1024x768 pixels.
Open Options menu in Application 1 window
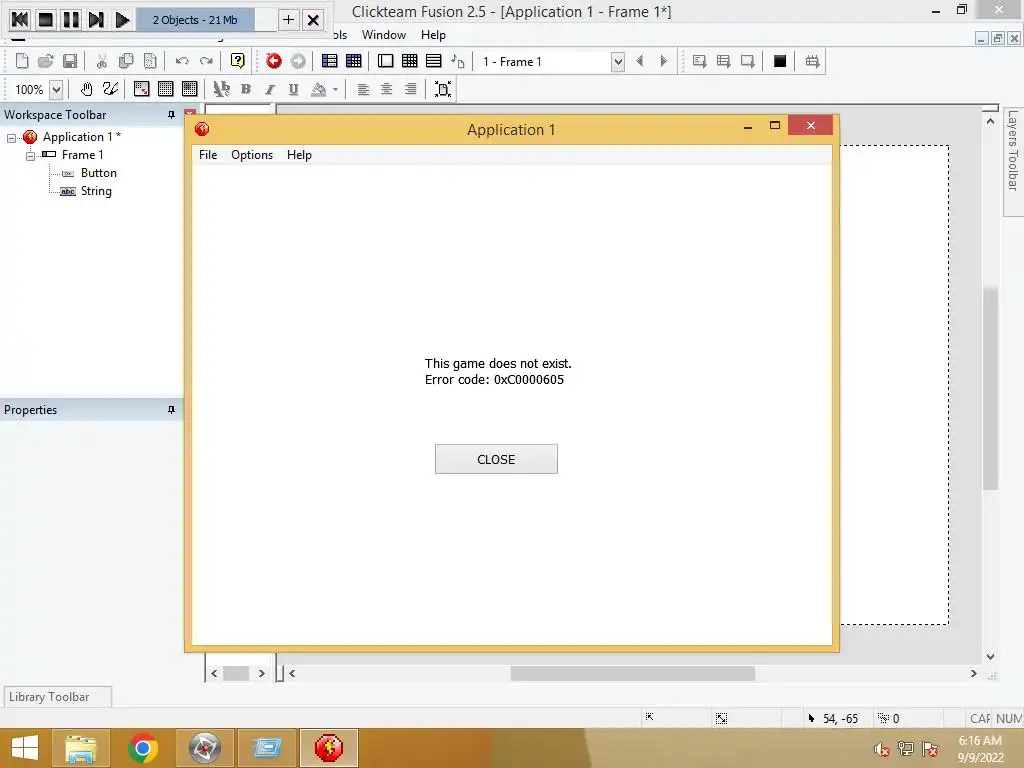point(252,155)
